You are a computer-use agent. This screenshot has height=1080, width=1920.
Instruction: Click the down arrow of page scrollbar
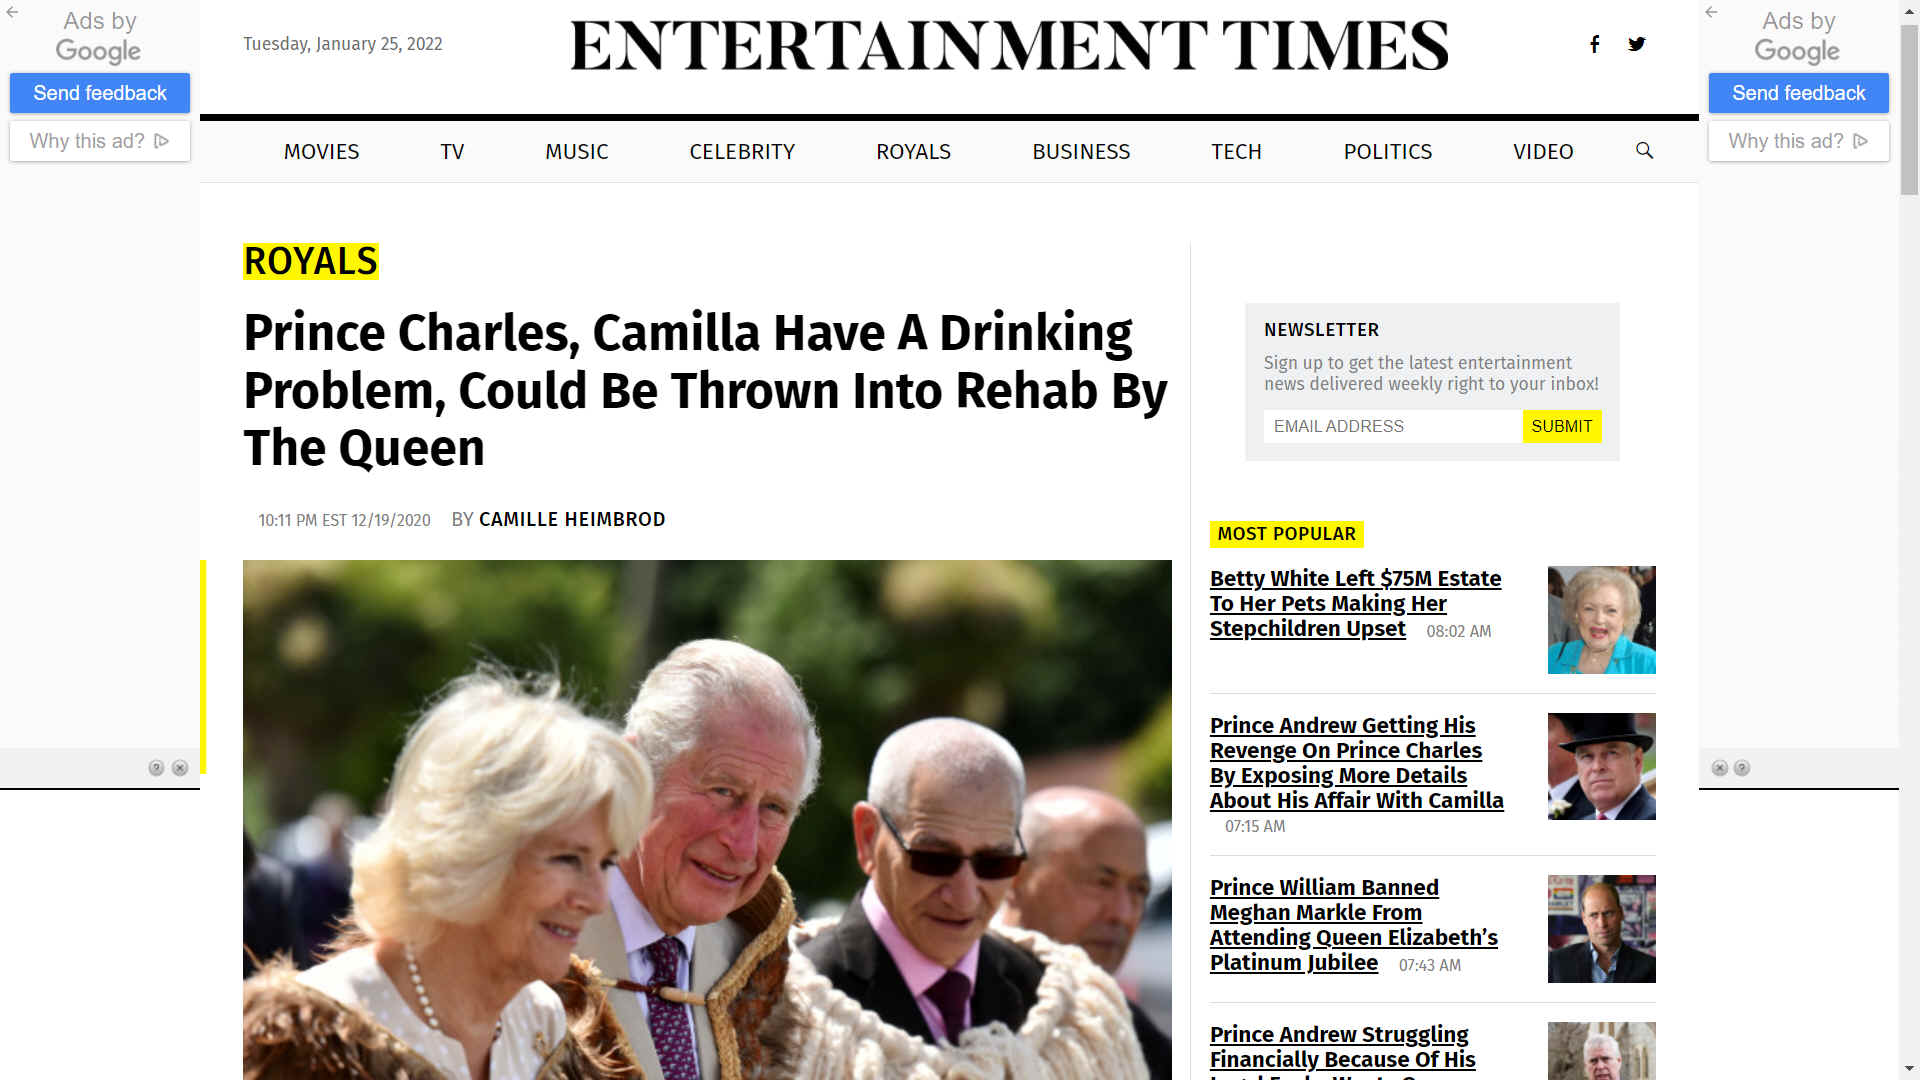1909,1069
